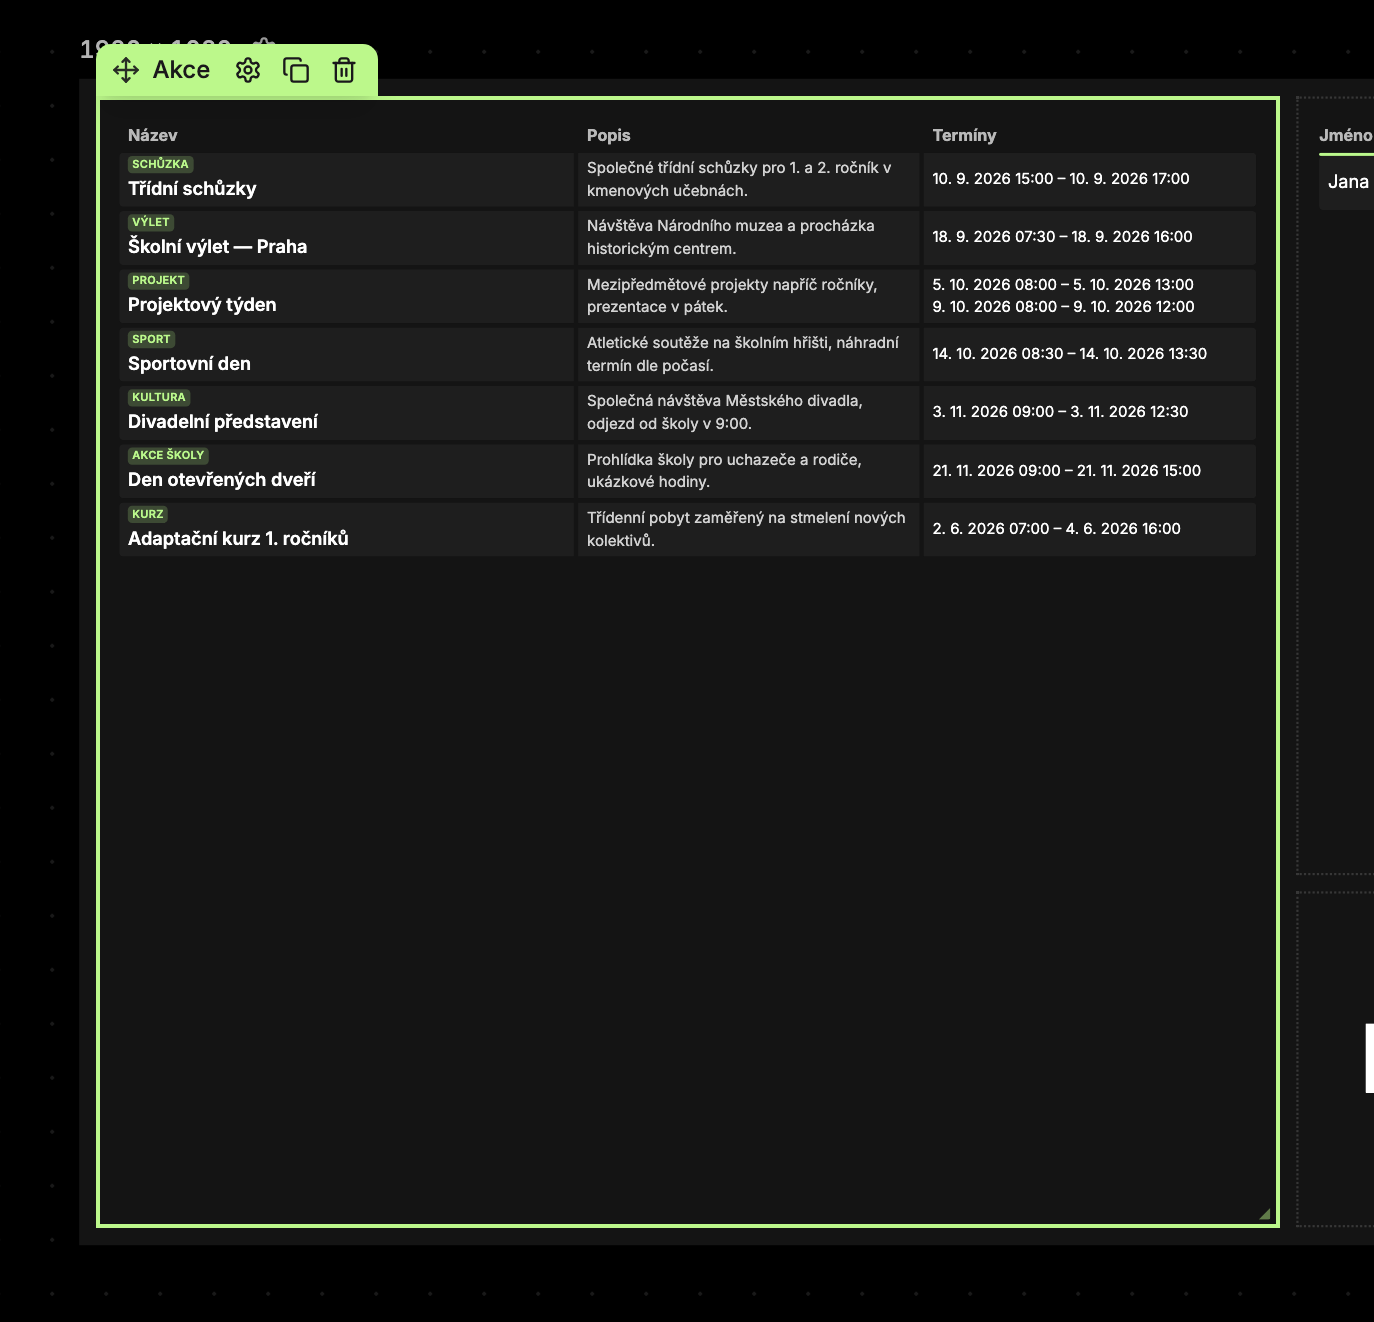
Task: Click the Třídenní pobyt description cell
Action: (x=748, y=529)
